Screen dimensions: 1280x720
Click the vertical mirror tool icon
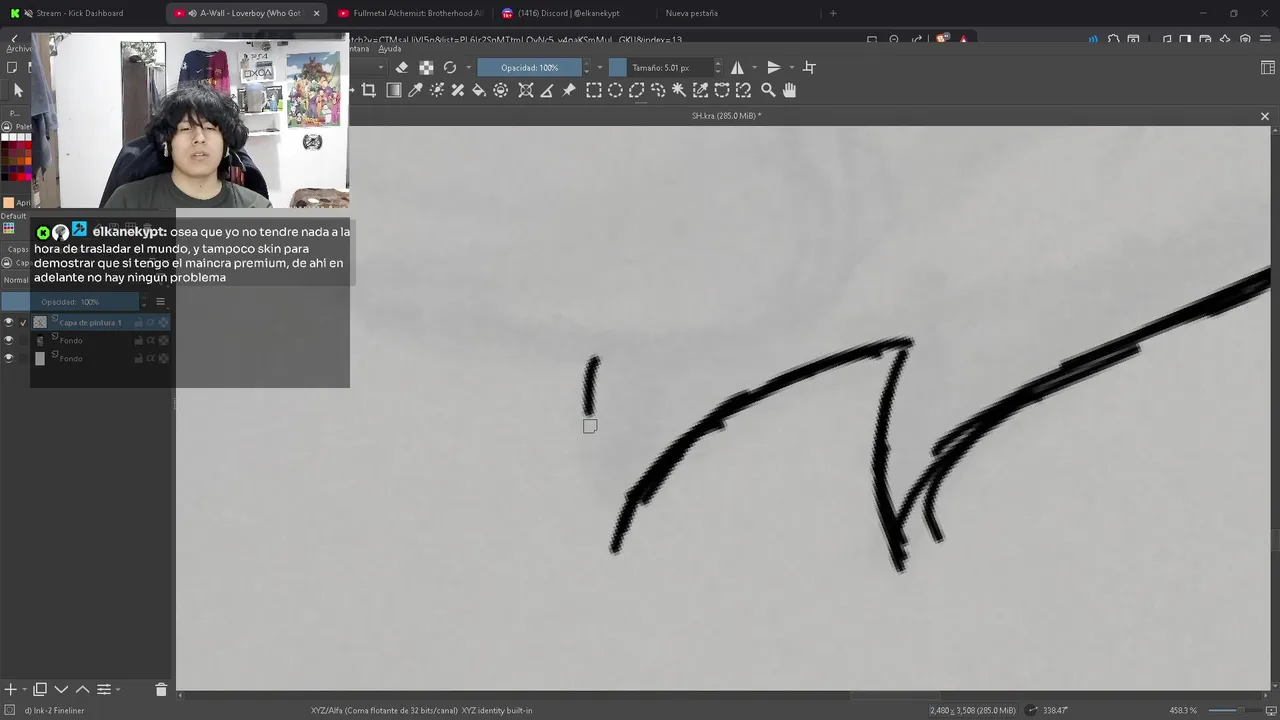click(773, 67)
